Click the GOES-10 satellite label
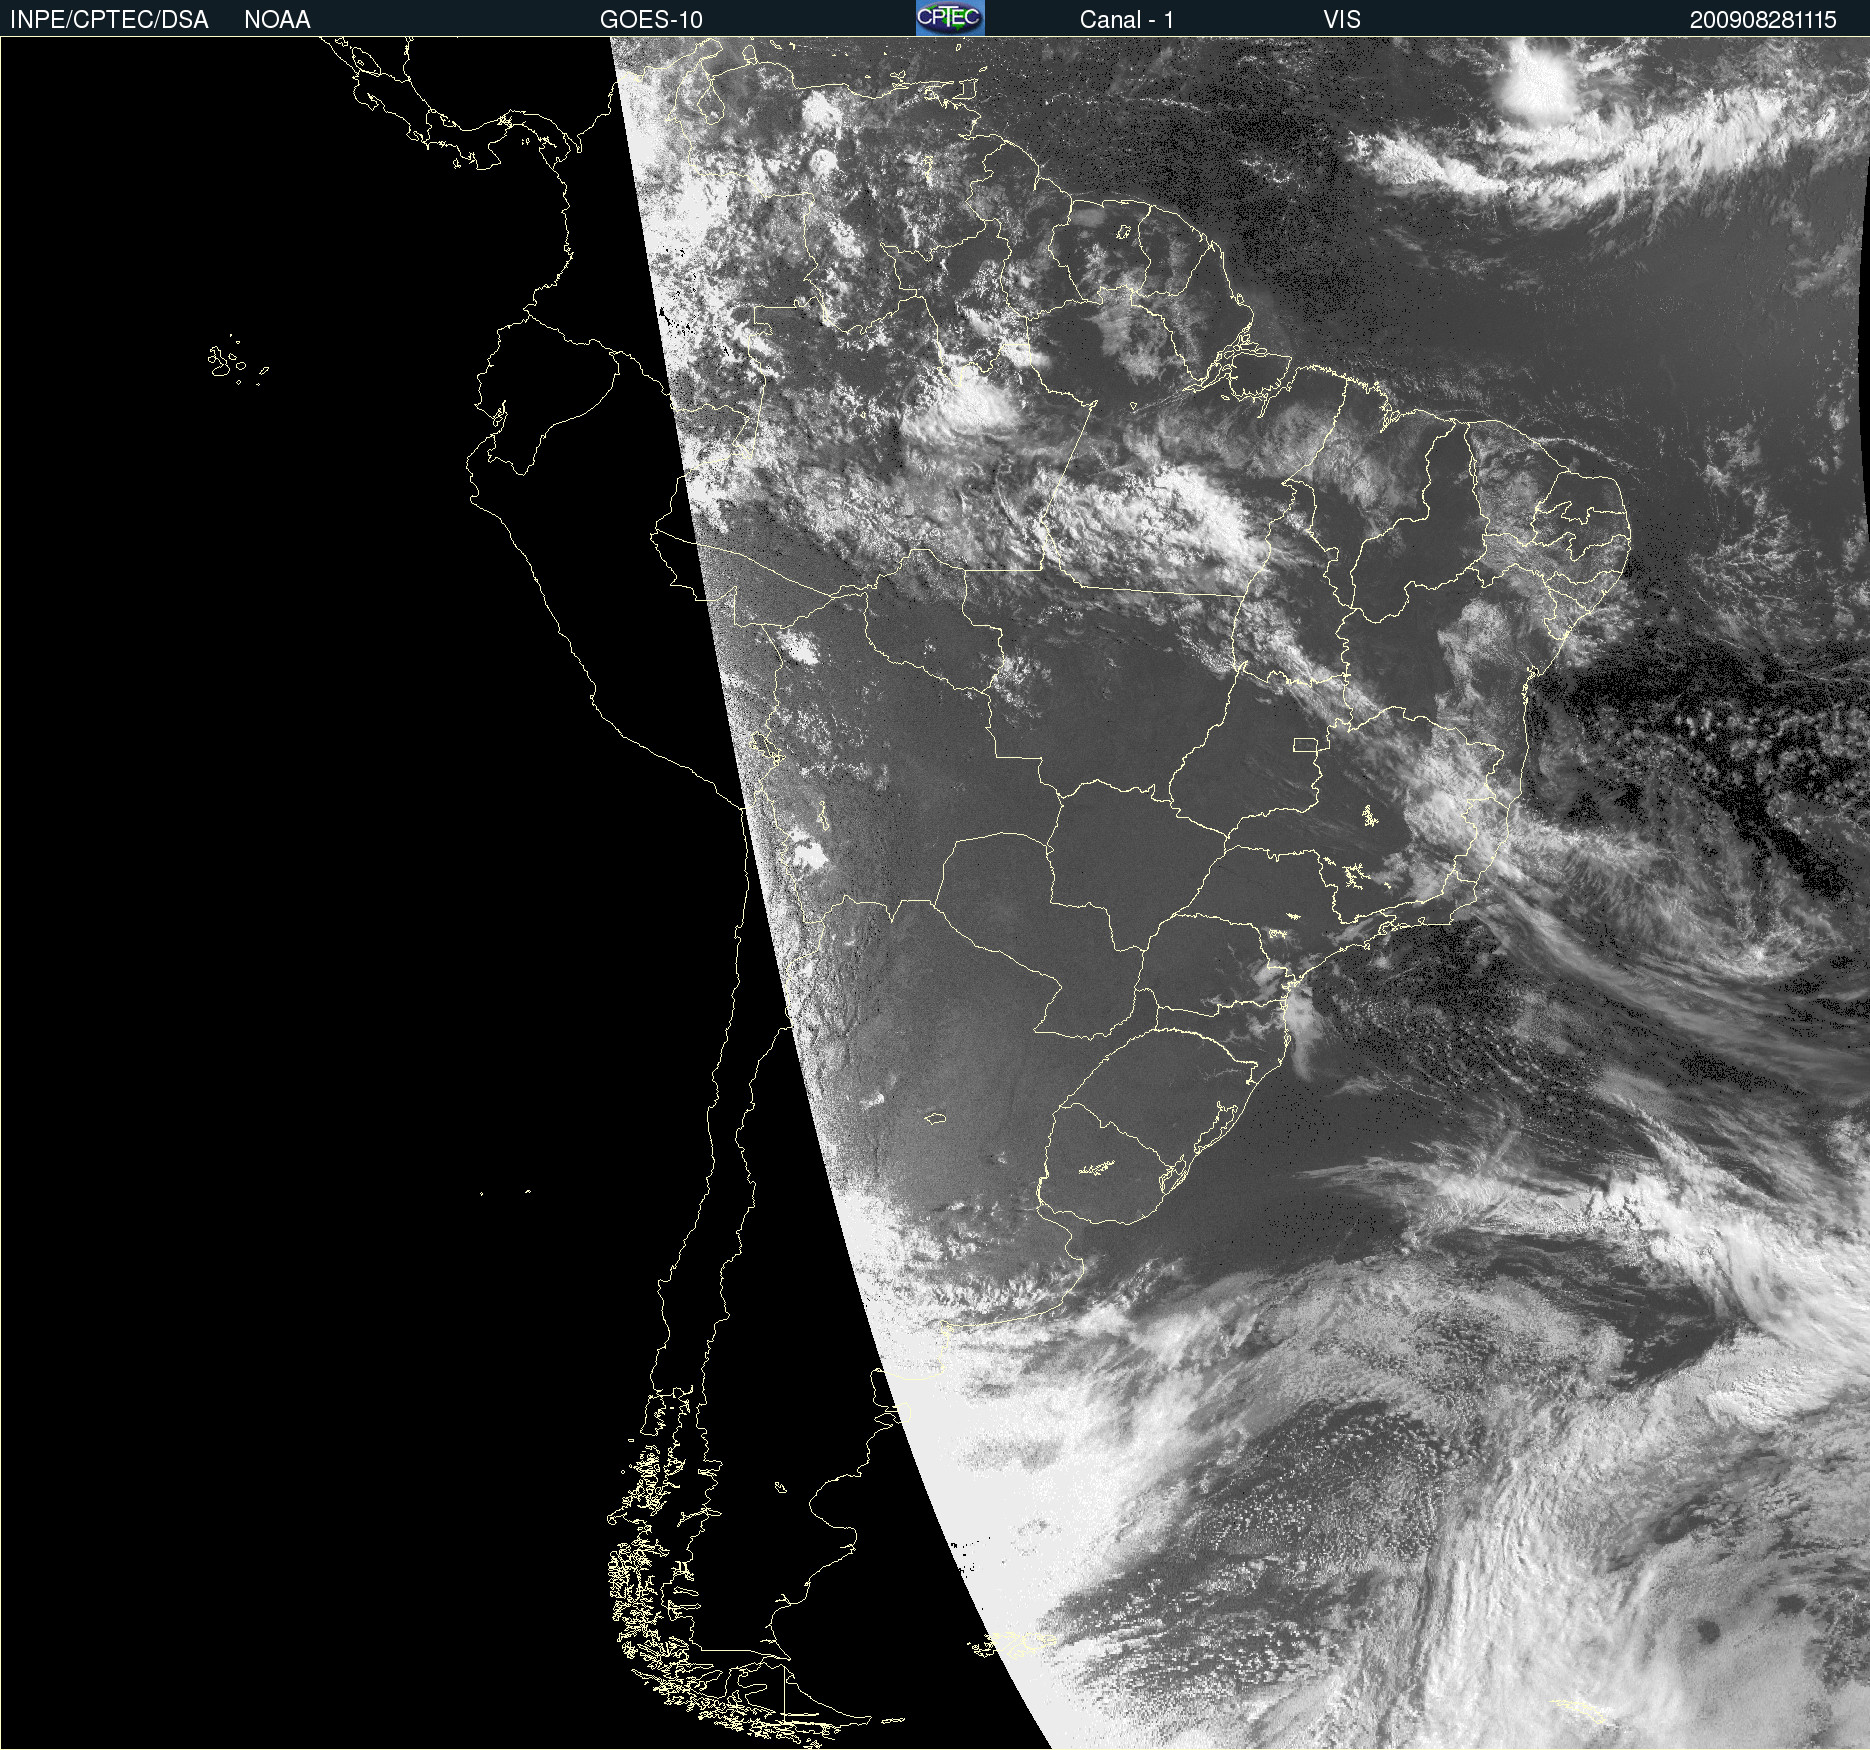 point(651,20)
